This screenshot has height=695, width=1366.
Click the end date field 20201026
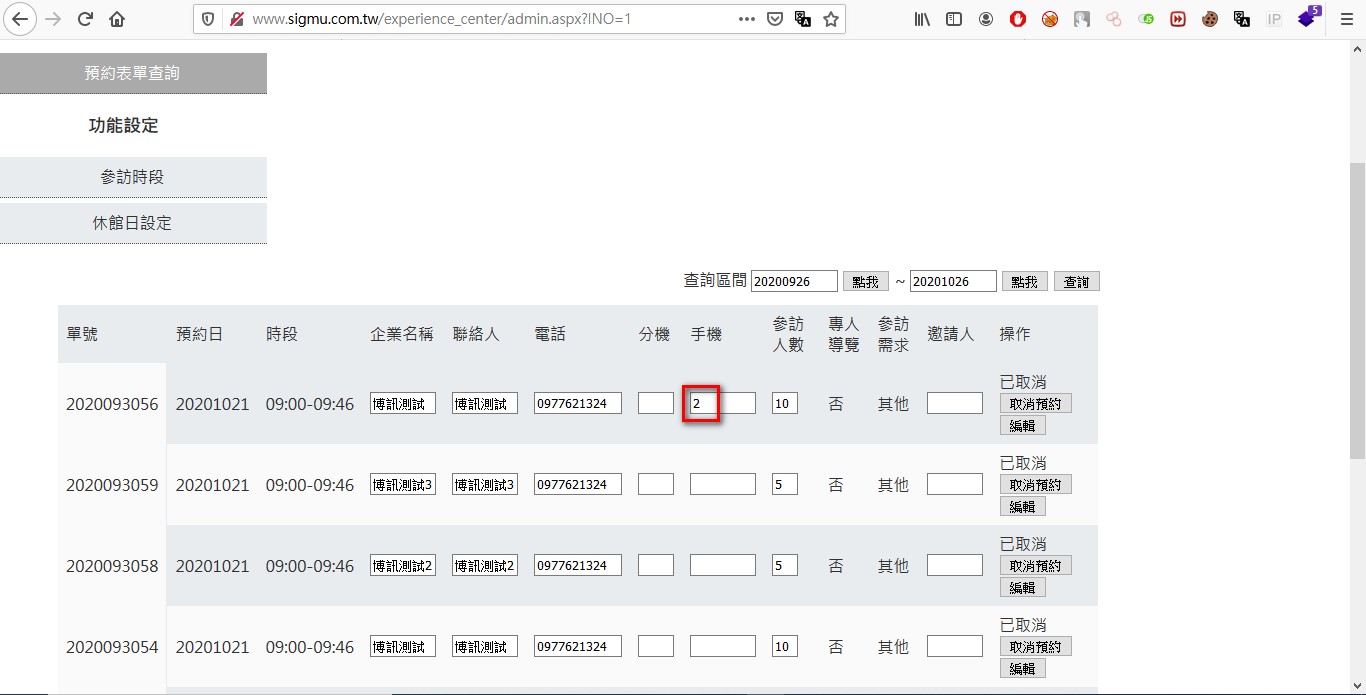click(x=953, y=281)
